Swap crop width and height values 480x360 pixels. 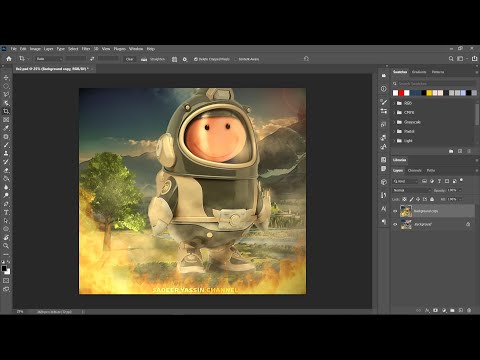pyautogui.click(x=92, y=59)
